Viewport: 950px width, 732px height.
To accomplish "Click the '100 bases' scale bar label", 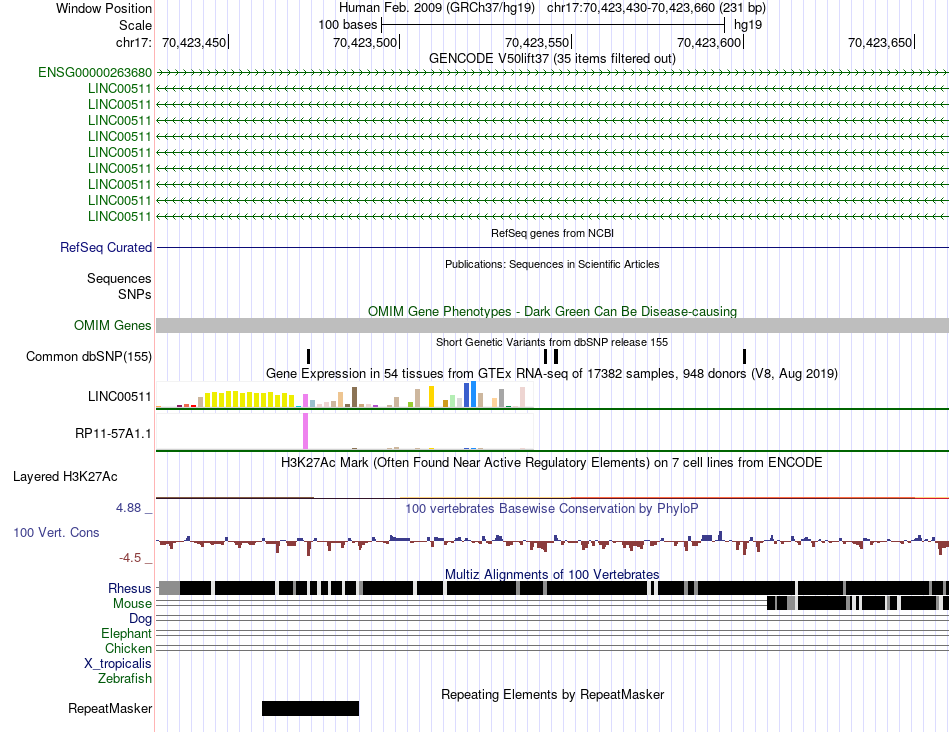I will pos(348,25).
